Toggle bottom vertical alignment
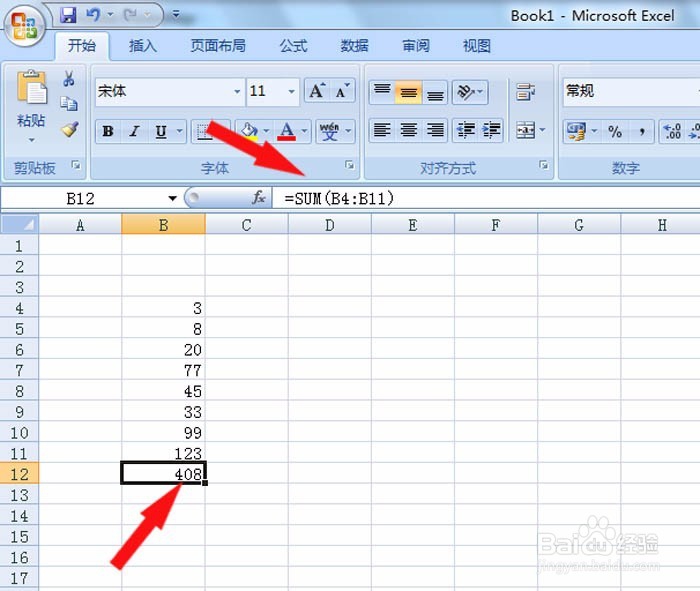The width and height of the screenshot is (700, 591). pyautogui.click(x=435, y=92)
